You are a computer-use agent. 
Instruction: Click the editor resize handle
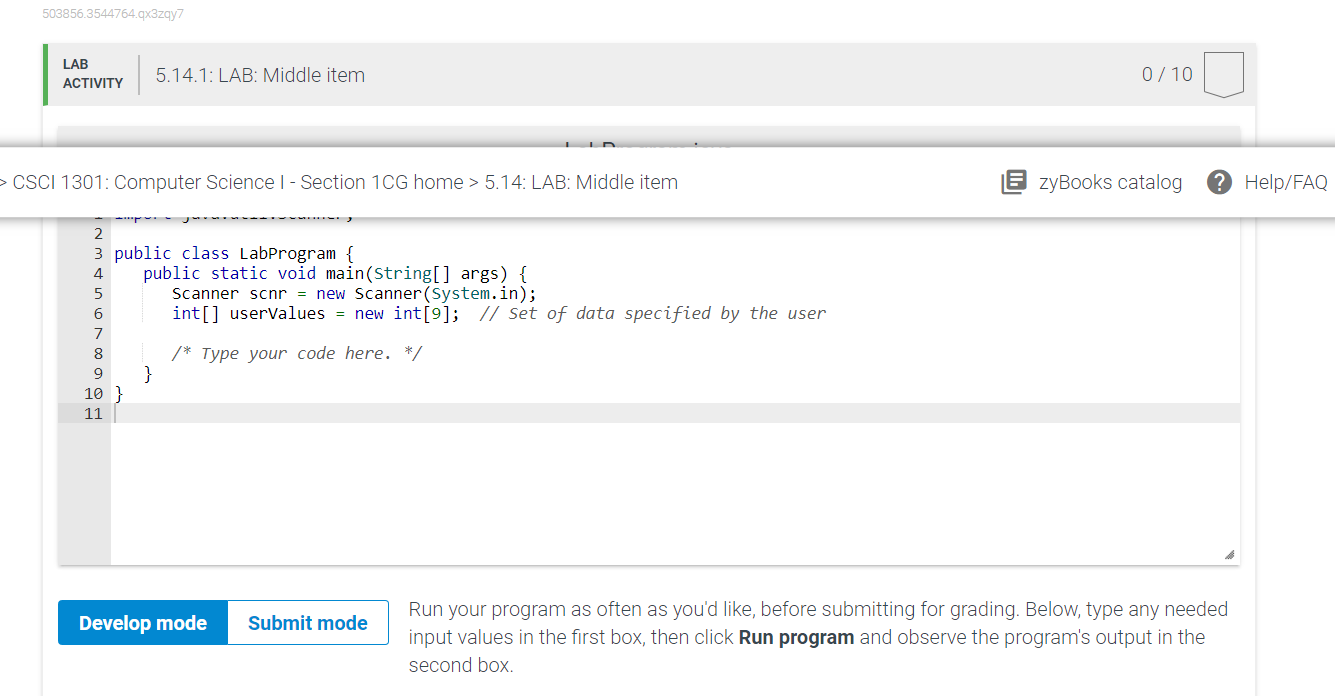(1229, 553)
